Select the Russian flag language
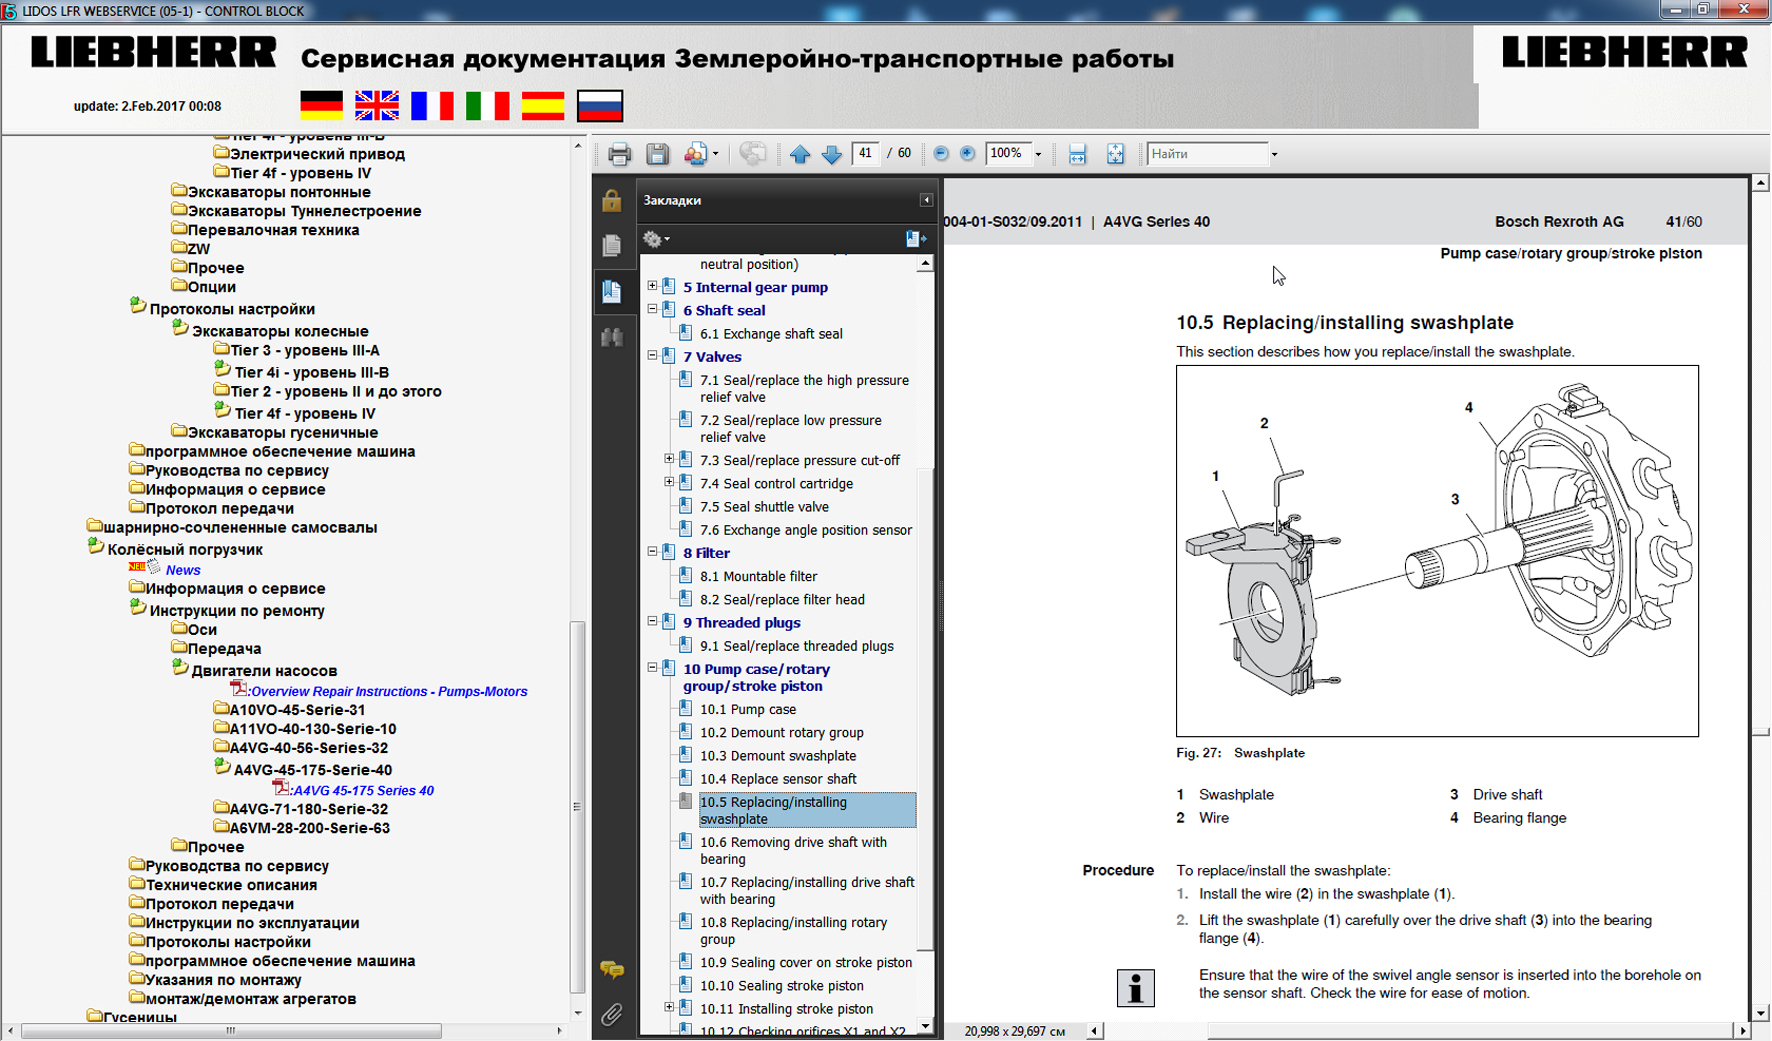This screenshot has height=1041, width=1772. coord(600,105)
